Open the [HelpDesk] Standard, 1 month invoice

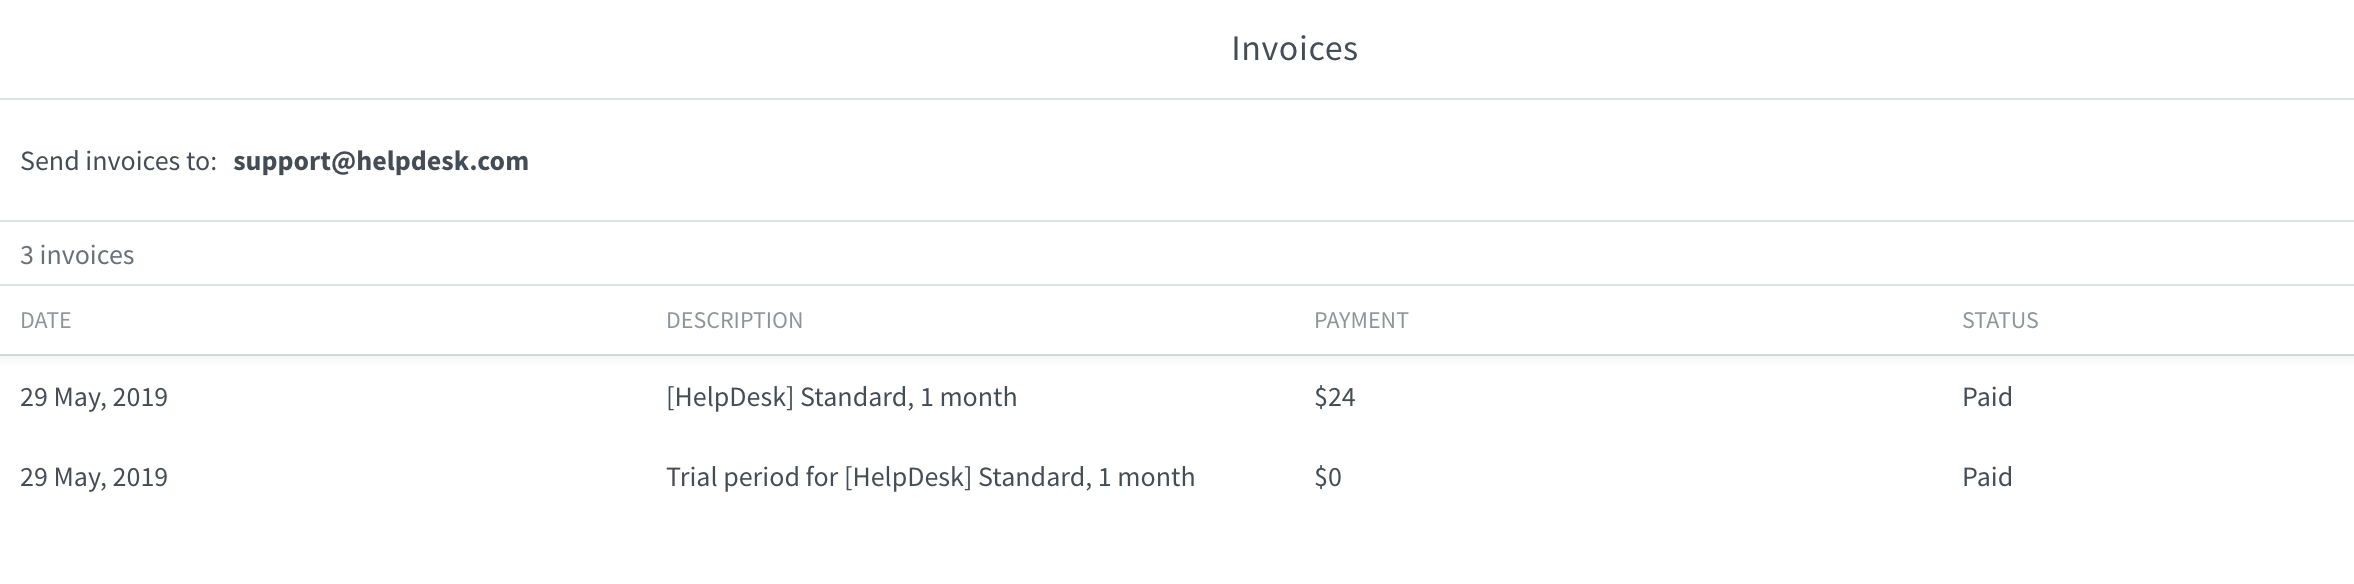841,397
